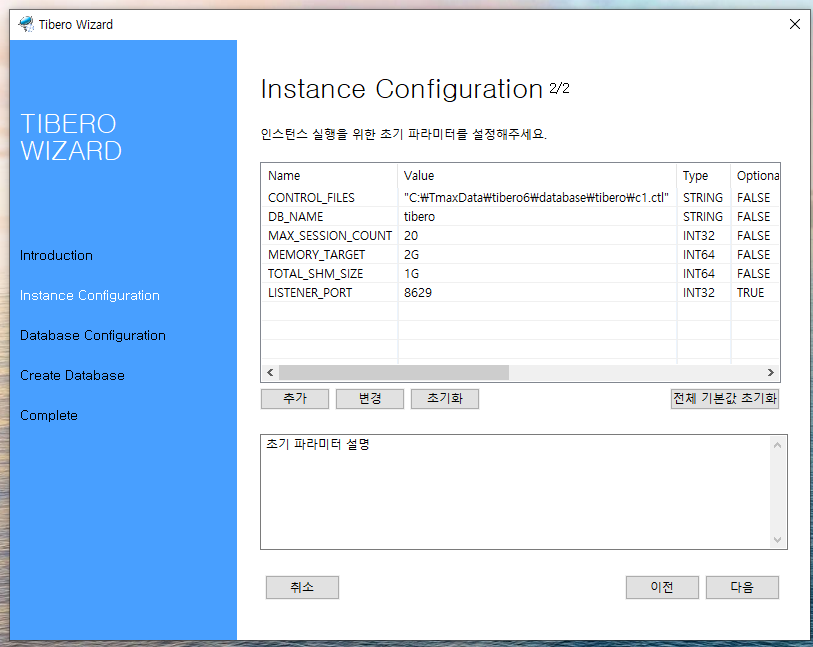Click the 전체 기본값 초기화 button
The height and width of the screenshot is (647, 813).
tap(724, 399)
